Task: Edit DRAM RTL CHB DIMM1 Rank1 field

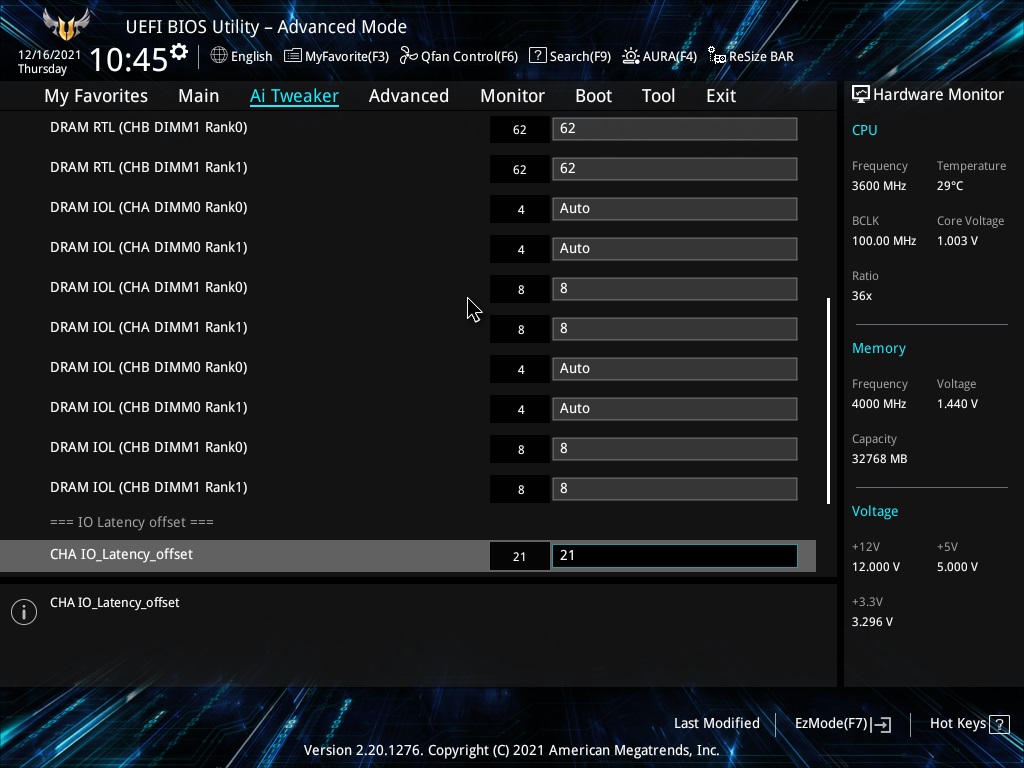Action: pos(675,168)
